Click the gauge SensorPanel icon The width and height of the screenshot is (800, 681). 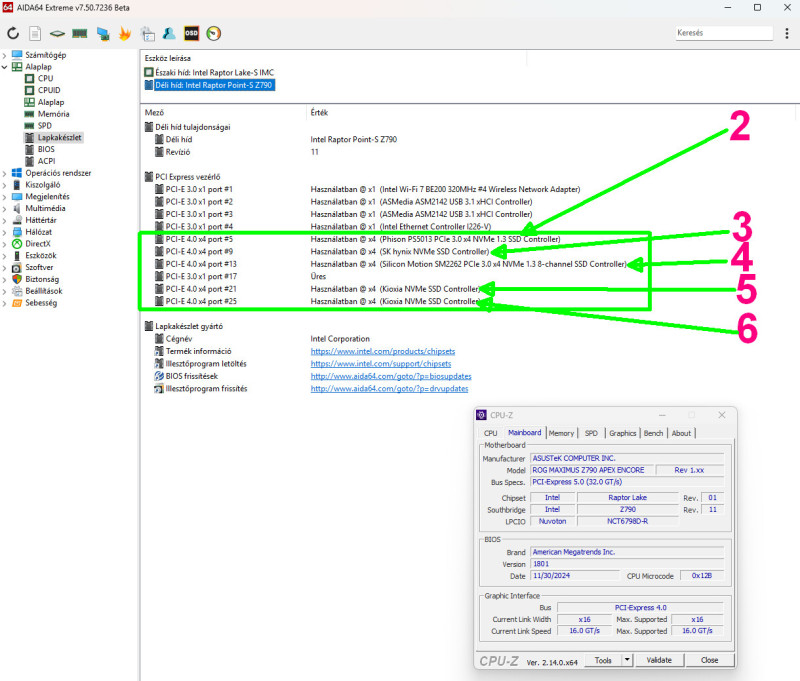coord(214,34)
